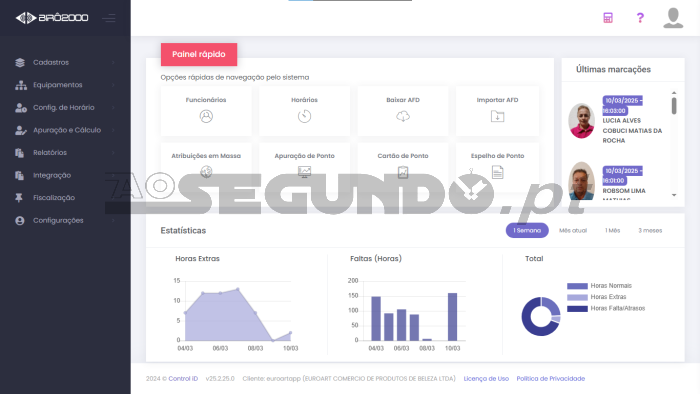Screen dimensions: 700x394
Task: Collapse sidebar with the hamburger menu icon
Action: point(108,18)
